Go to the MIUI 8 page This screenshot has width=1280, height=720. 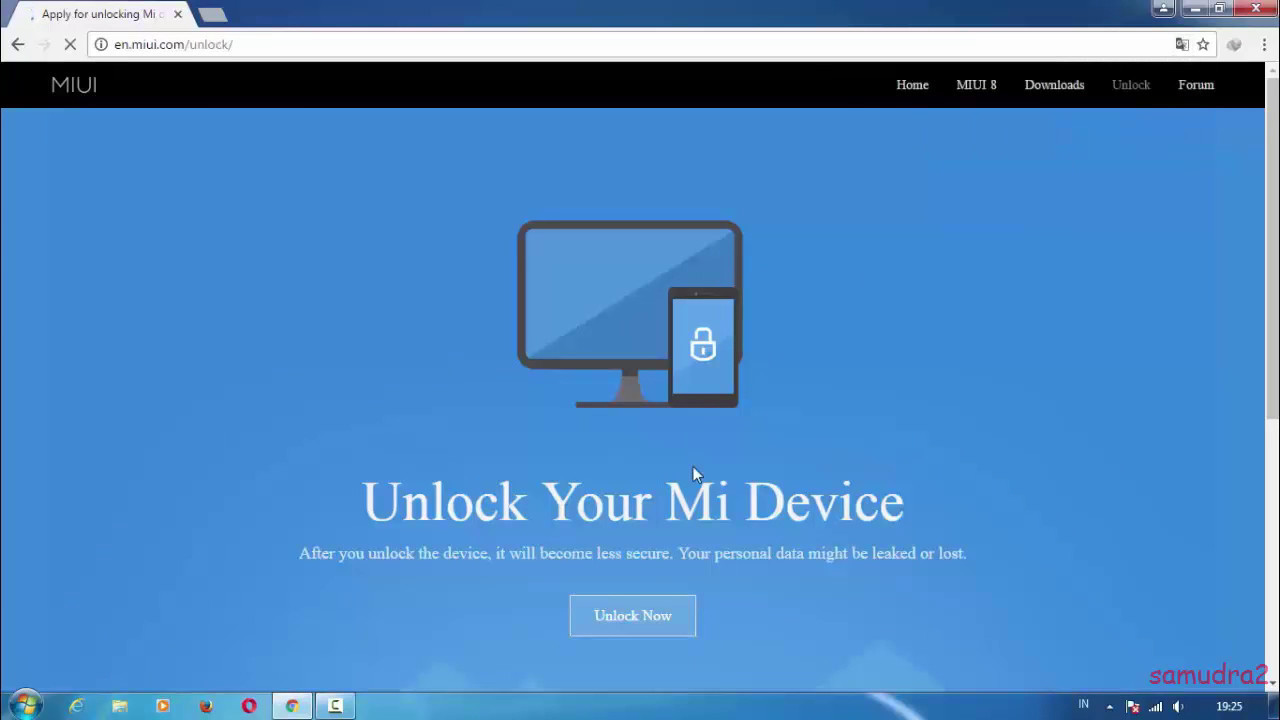(x=976, y=85)
